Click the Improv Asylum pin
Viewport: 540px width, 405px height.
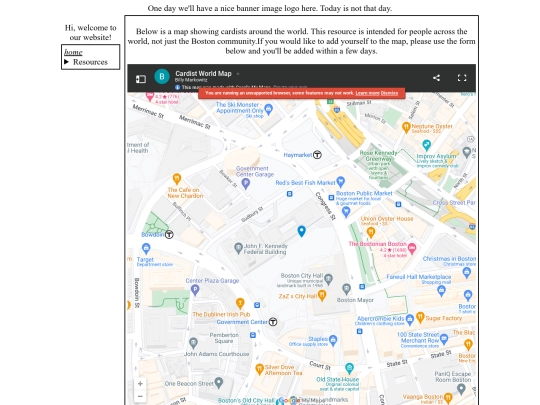pos(426,145)
